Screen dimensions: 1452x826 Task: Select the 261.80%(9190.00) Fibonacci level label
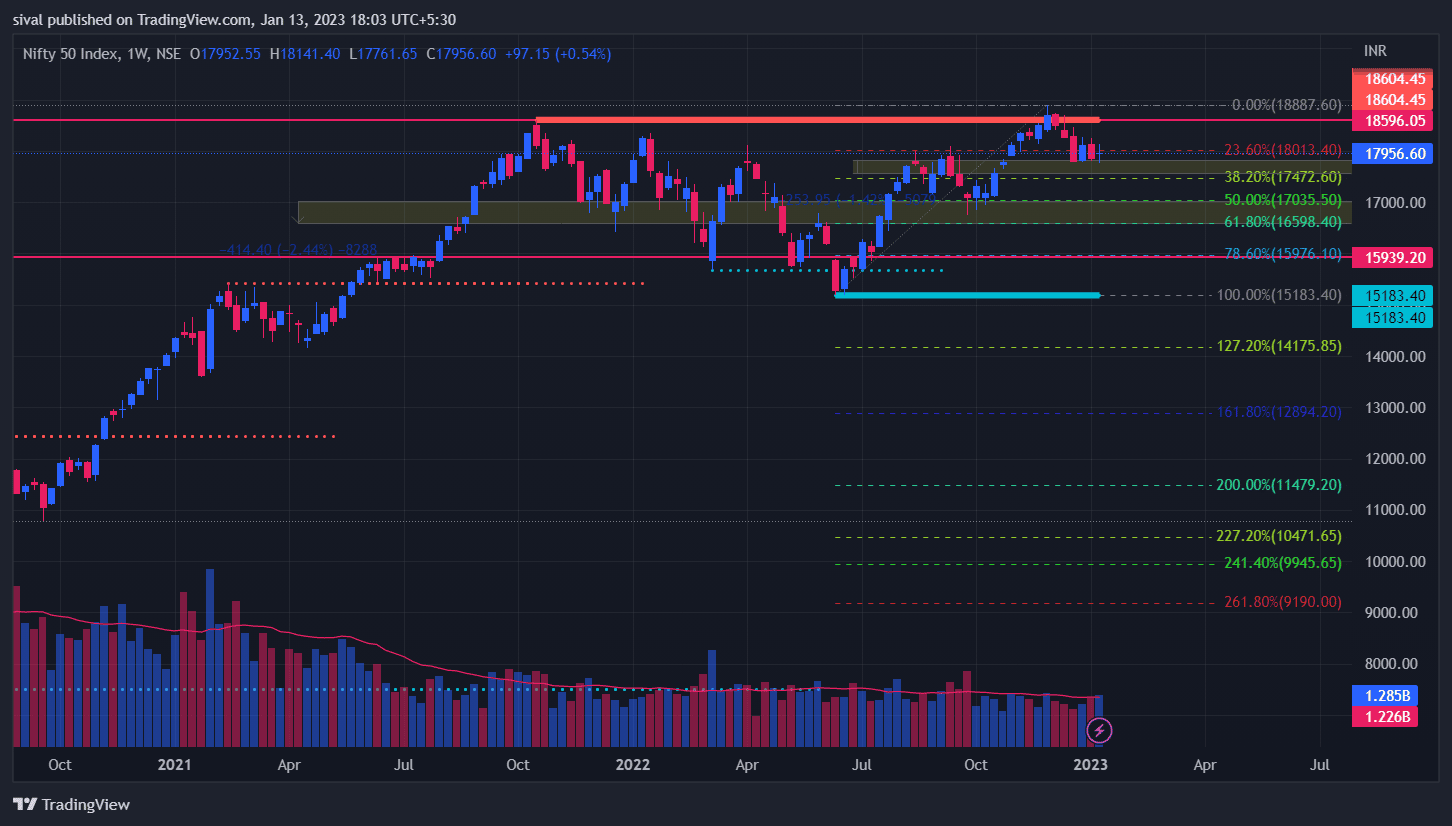[1283, 602]
